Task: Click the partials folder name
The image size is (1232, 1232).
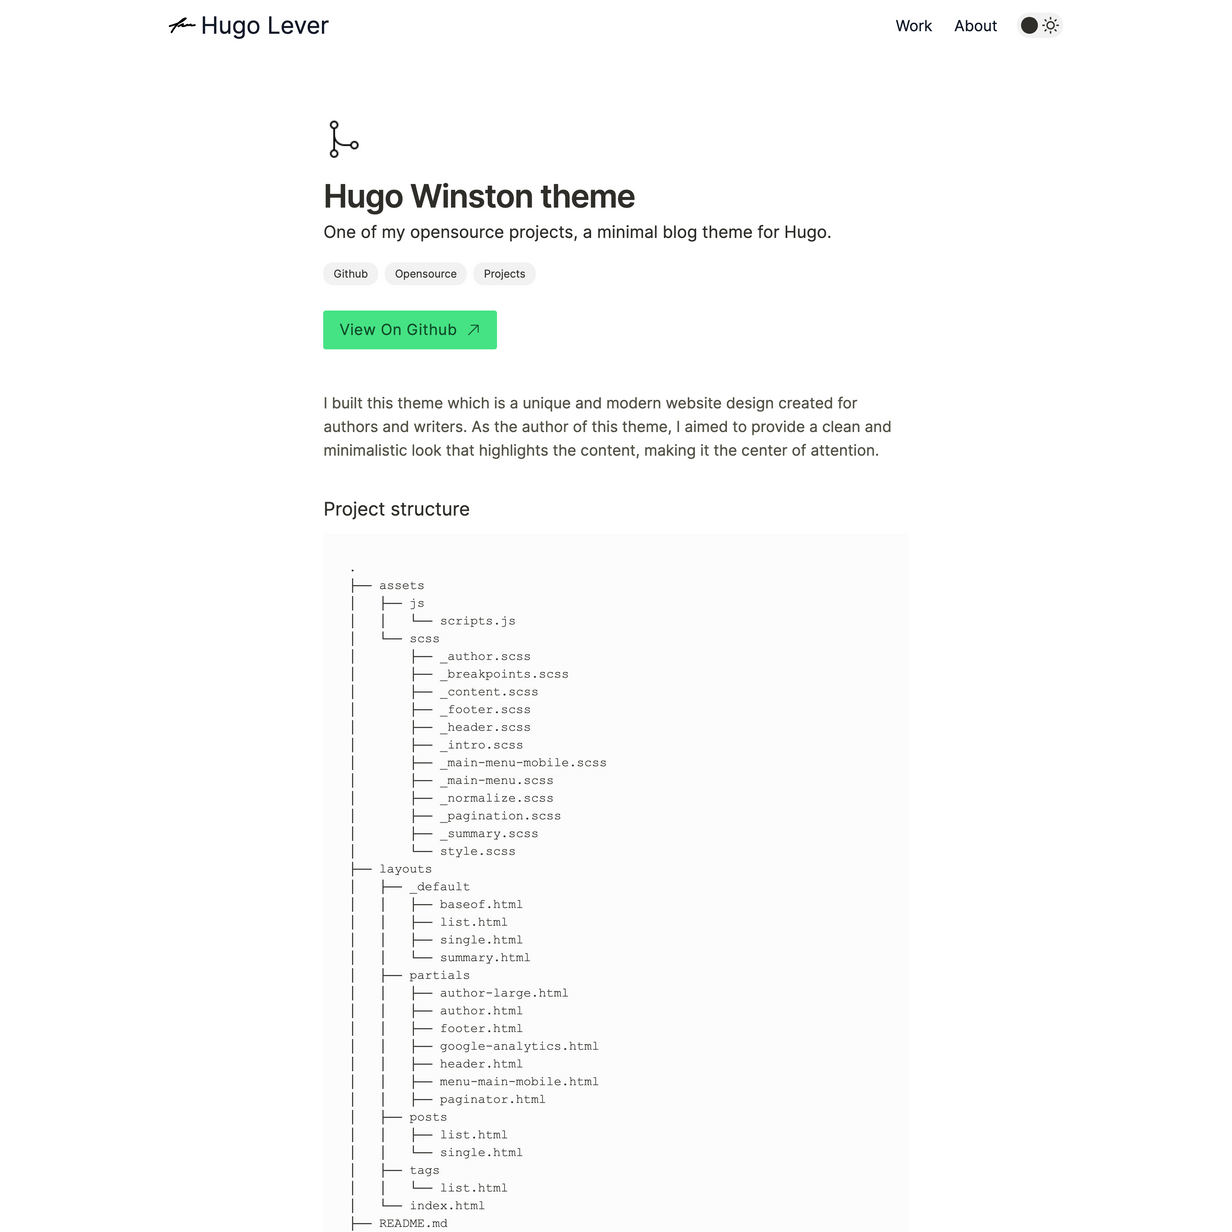Action: (439, 976)
